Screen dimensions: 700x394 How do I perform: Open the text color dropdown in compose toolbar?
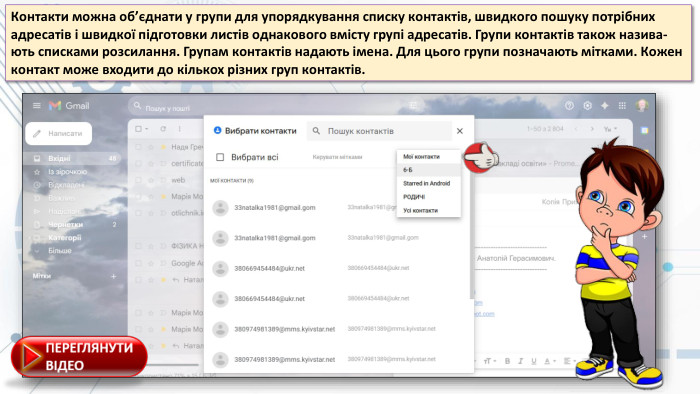[549, 361]
